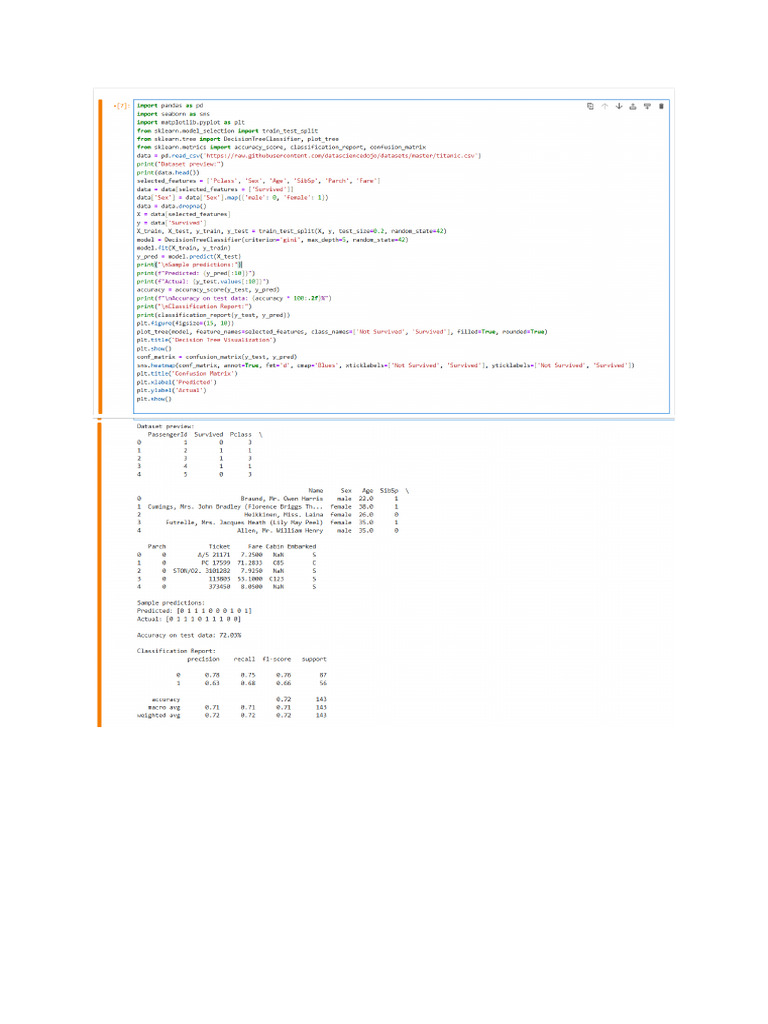Click 'Accuracy on test data: 72.03%' output

tap(189, 635)
